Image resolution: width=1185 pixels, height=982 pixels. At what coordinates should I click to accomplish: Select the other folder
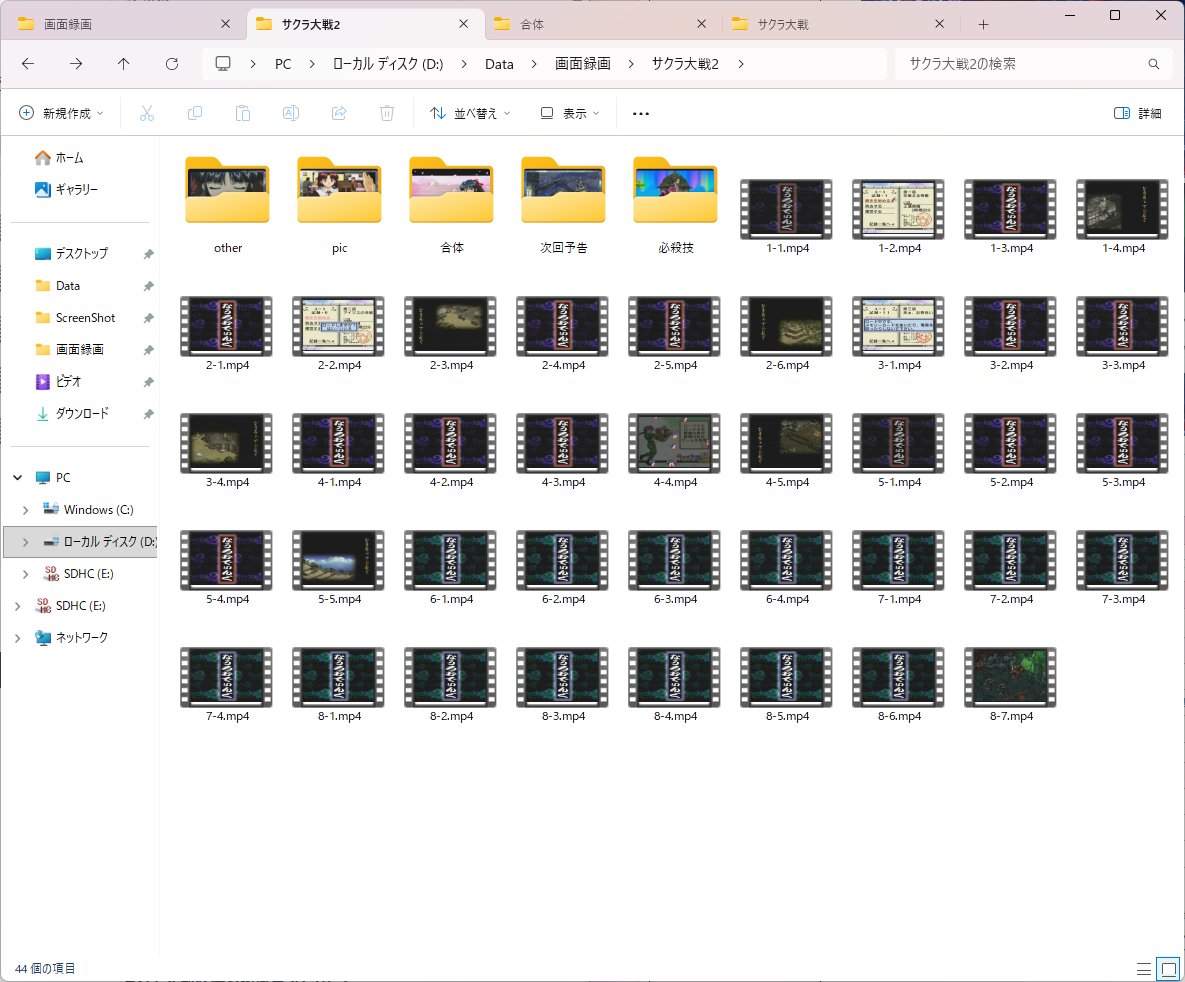point(227,204)
